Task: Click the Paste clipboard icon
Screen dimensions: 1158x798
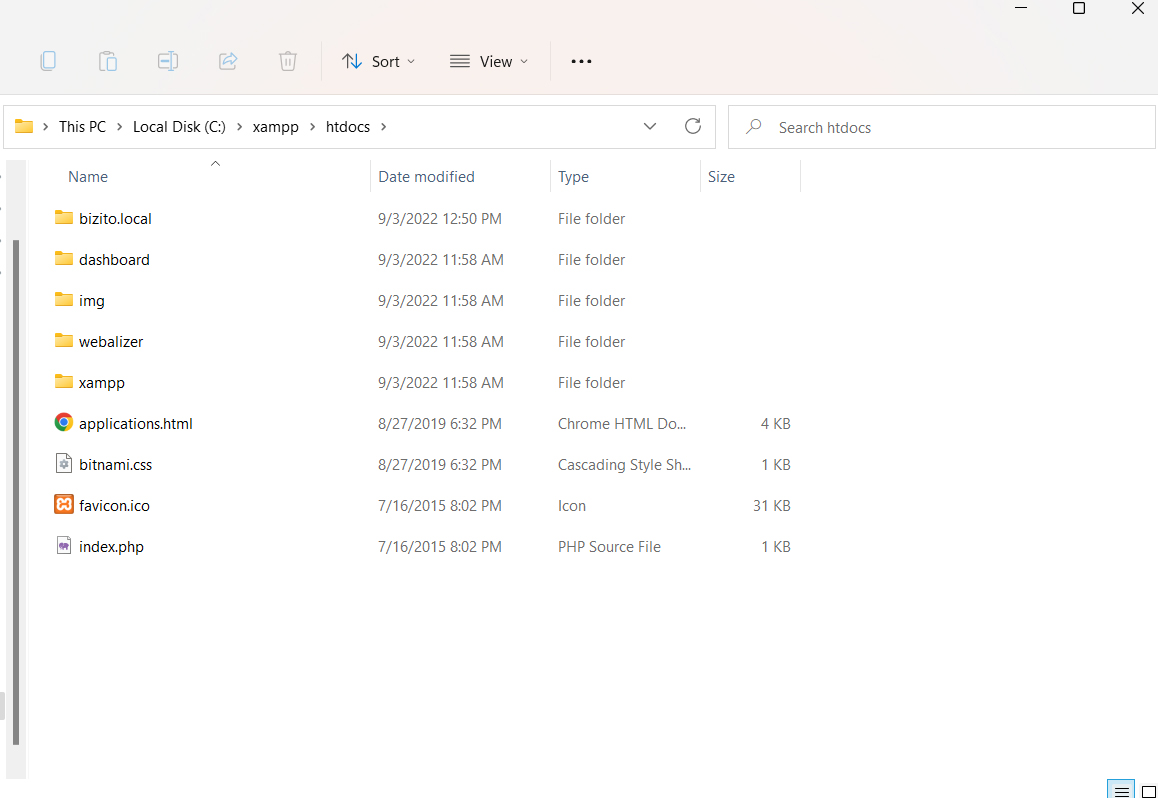Action: click(x=108, y=61)
